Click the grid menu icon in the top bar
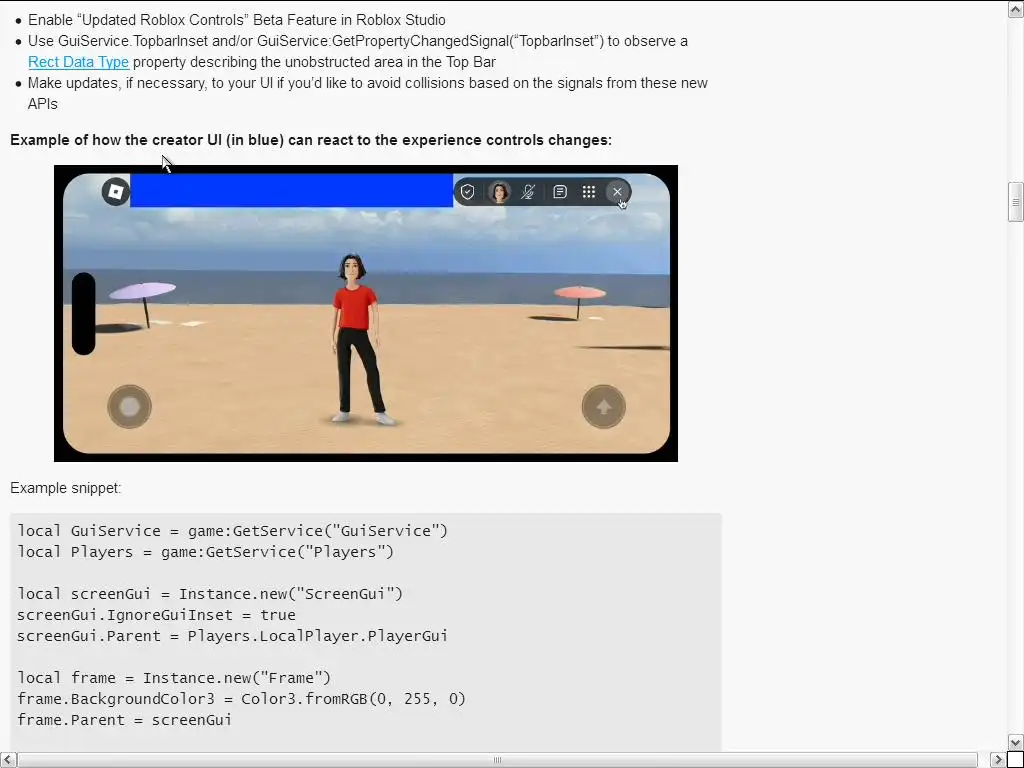Image resolution: width=1024 pixels, height=768 pixels. click(x=588, y=192)
